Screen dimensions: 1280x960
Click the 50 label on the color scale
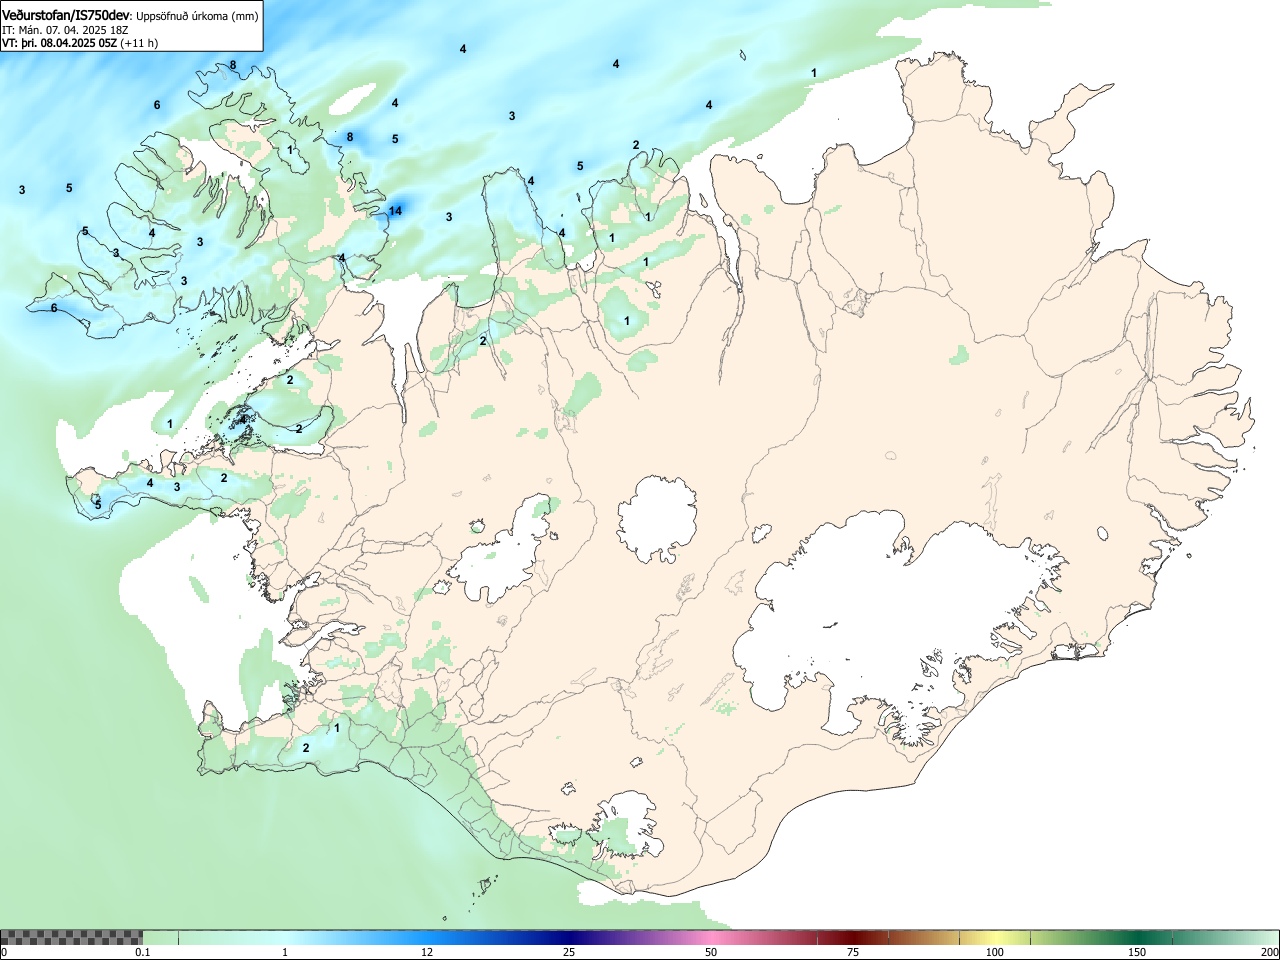[x=710, y=952]
